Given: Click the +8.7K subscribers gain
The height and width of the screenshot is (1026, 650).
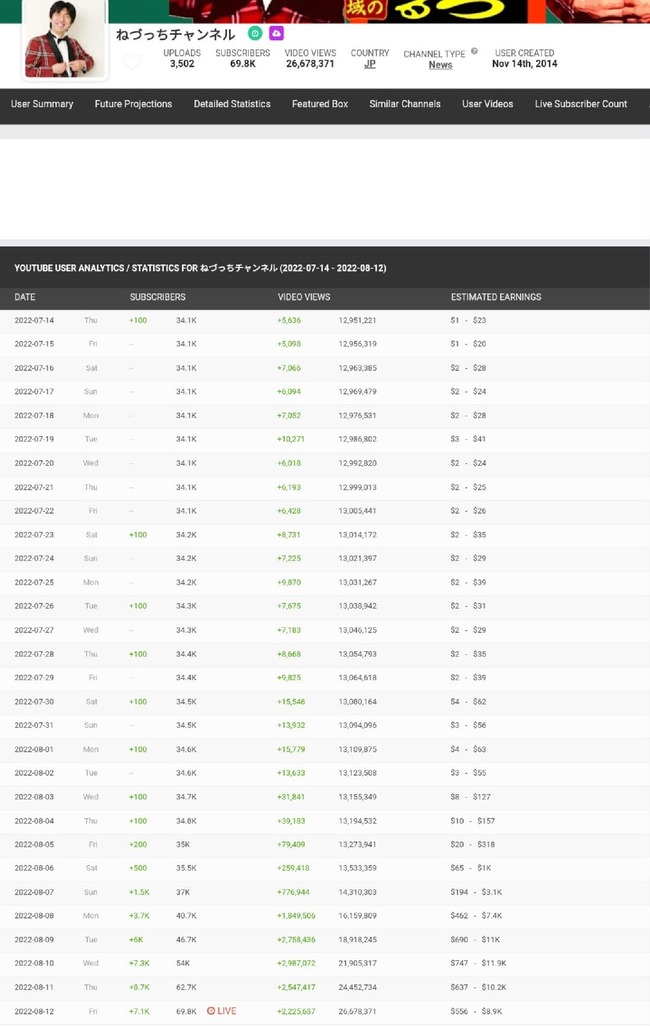Looking at the screenshot, I should (x=139, y=987).
